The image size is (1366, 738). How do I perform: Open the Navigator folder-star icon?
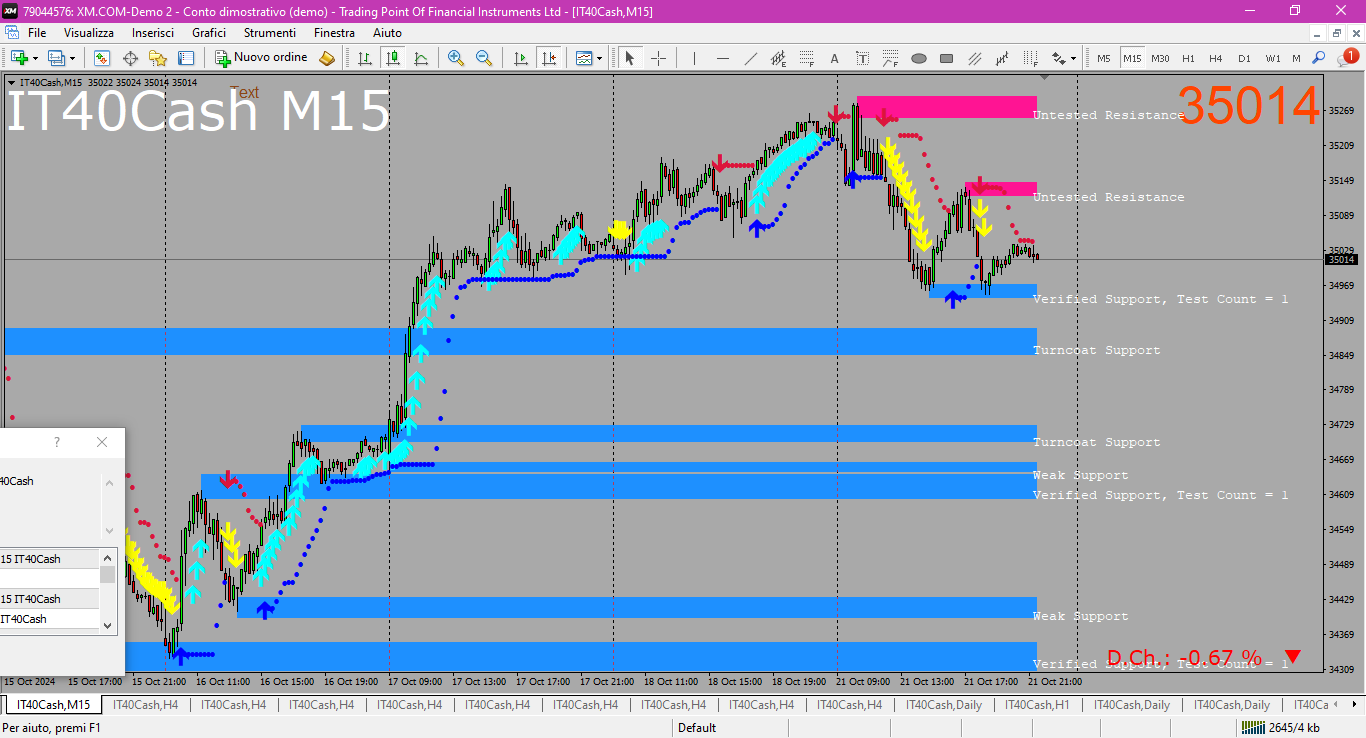pos(158,58)
